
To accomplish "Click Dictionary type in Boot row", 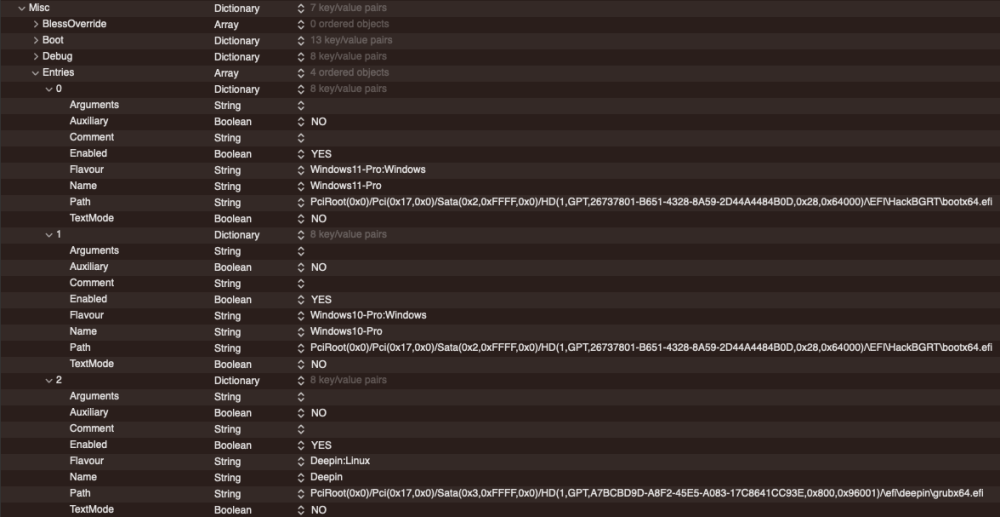I will [x=237, y=41].
